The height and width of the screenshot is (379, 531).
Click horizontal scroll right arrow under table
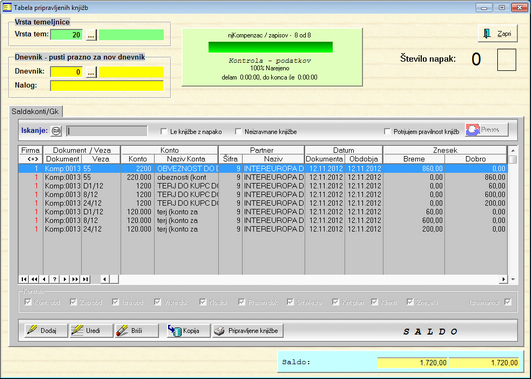[503, 279]
